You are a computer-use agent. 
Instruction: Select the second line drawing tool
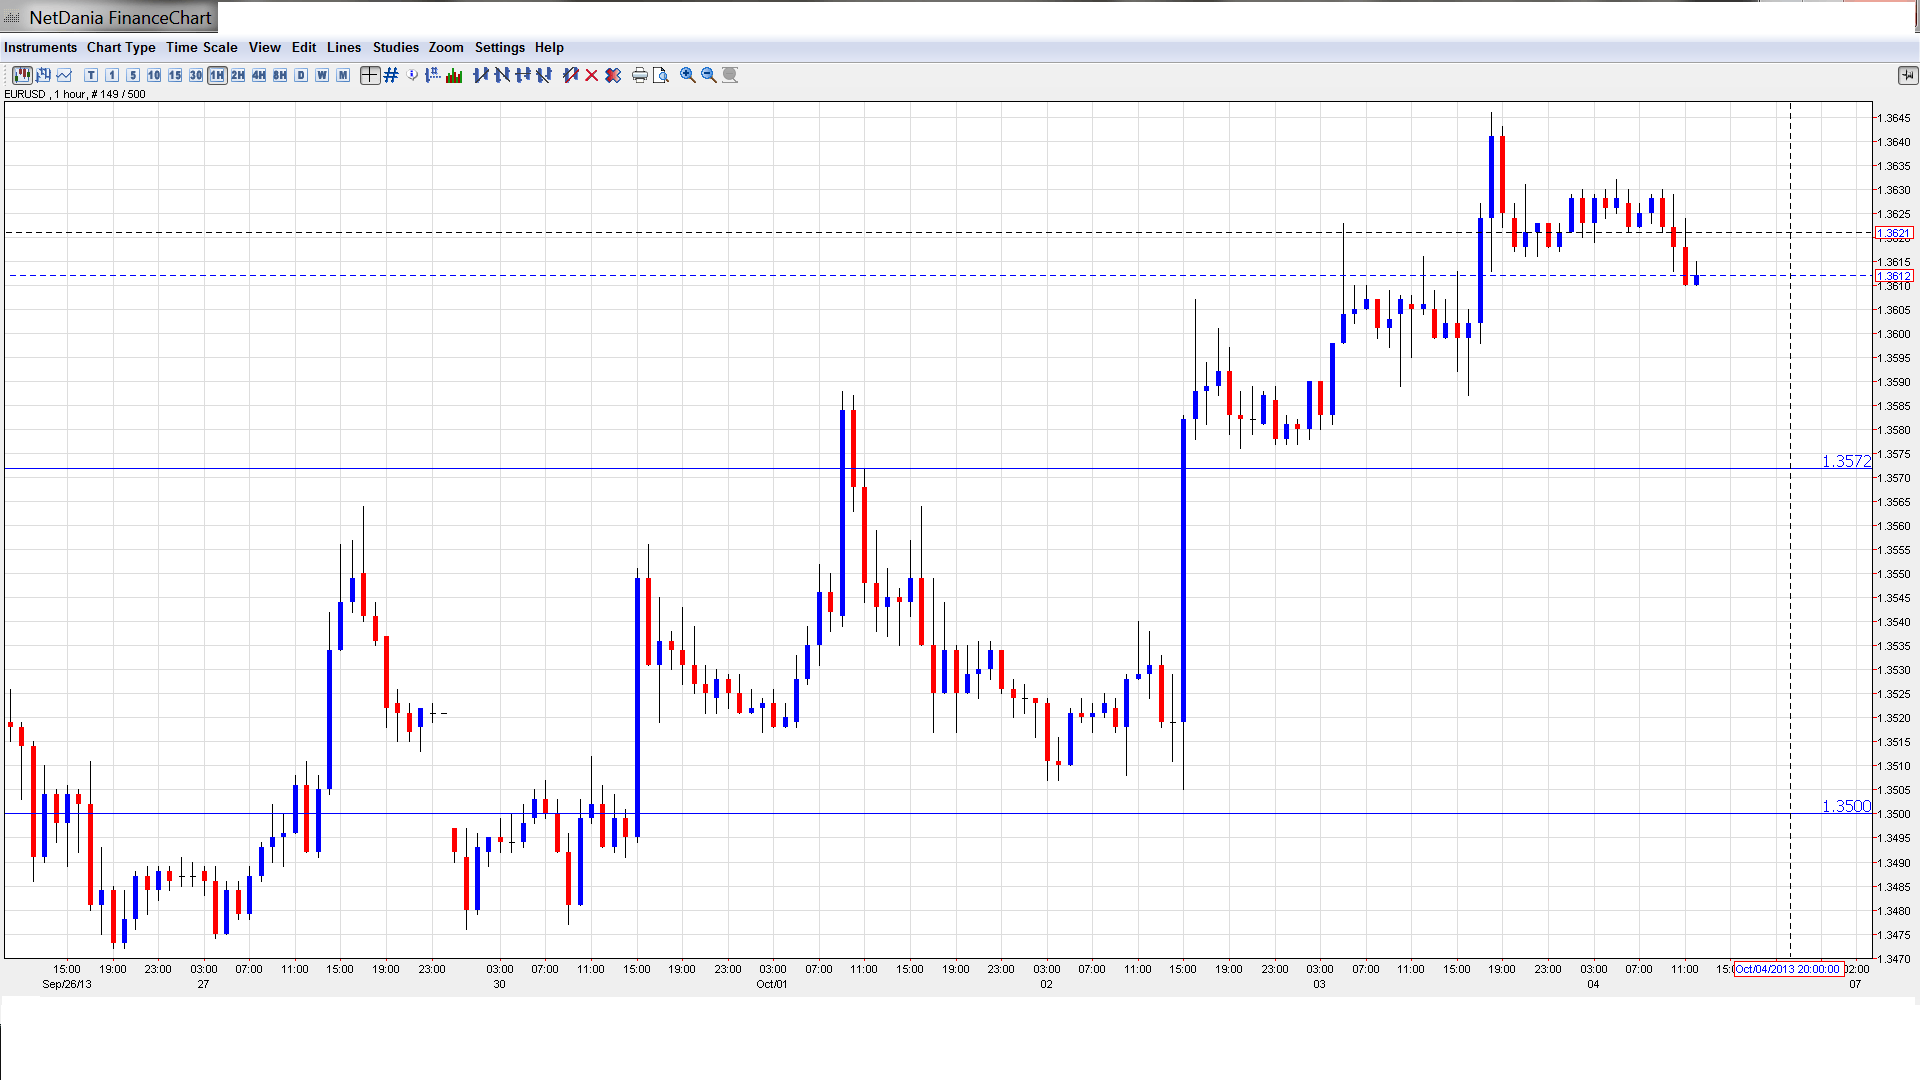[x=502, y=75]
